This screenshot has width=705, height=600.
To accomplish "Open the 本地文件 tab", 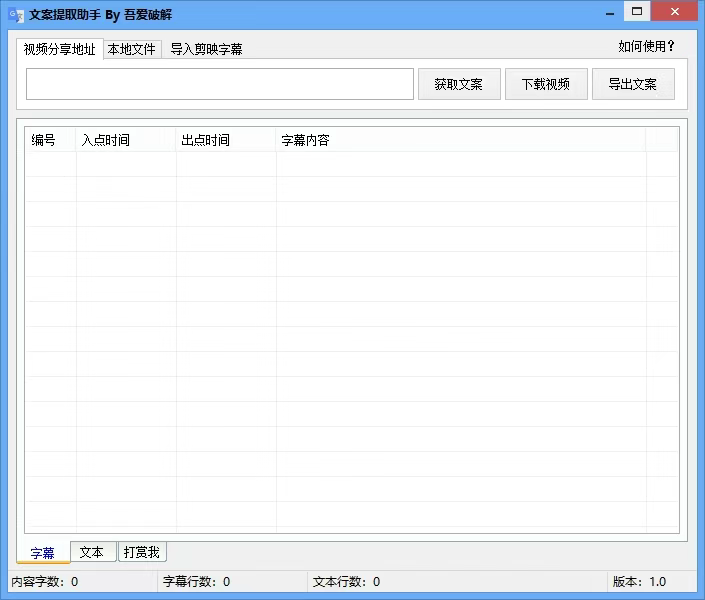I will [132, 49].
